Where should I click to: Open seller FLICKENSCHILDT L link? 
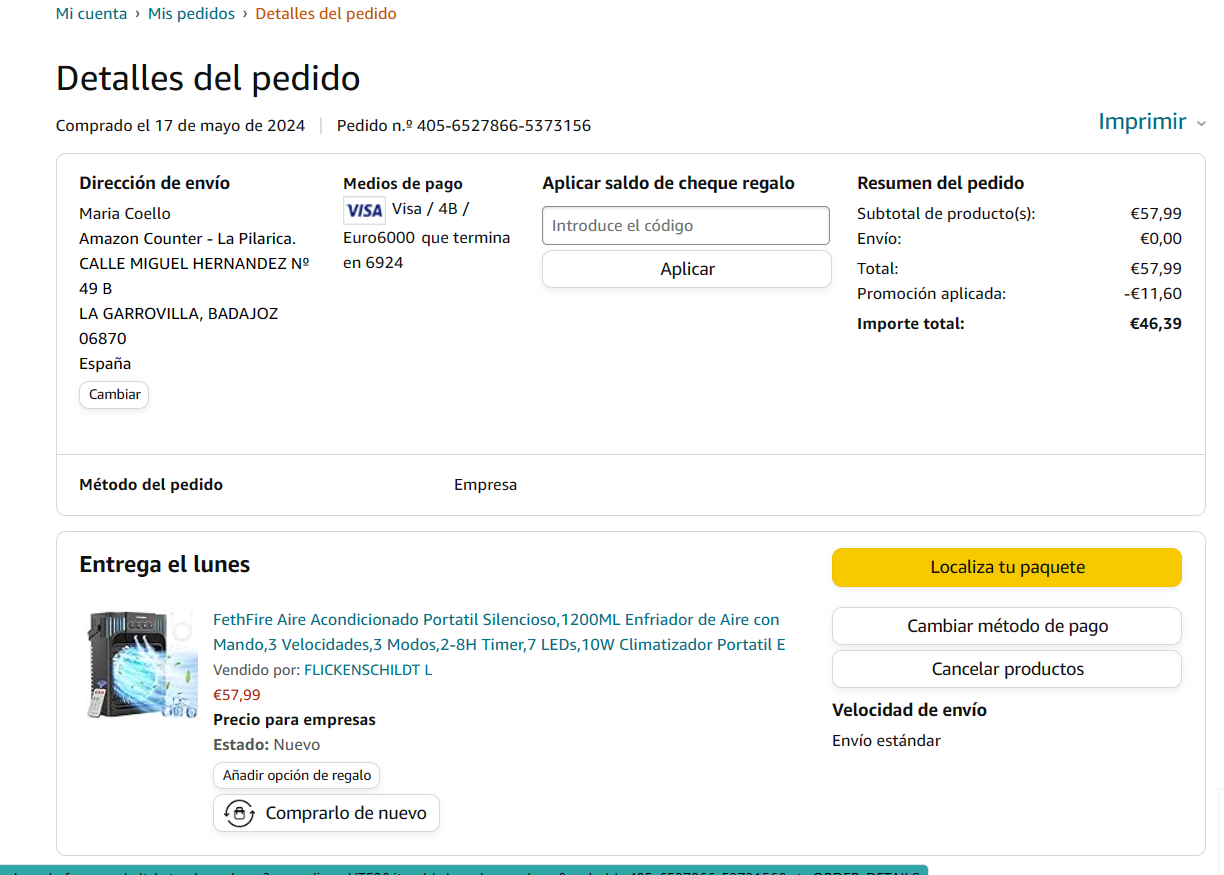[x=367, y=670]
